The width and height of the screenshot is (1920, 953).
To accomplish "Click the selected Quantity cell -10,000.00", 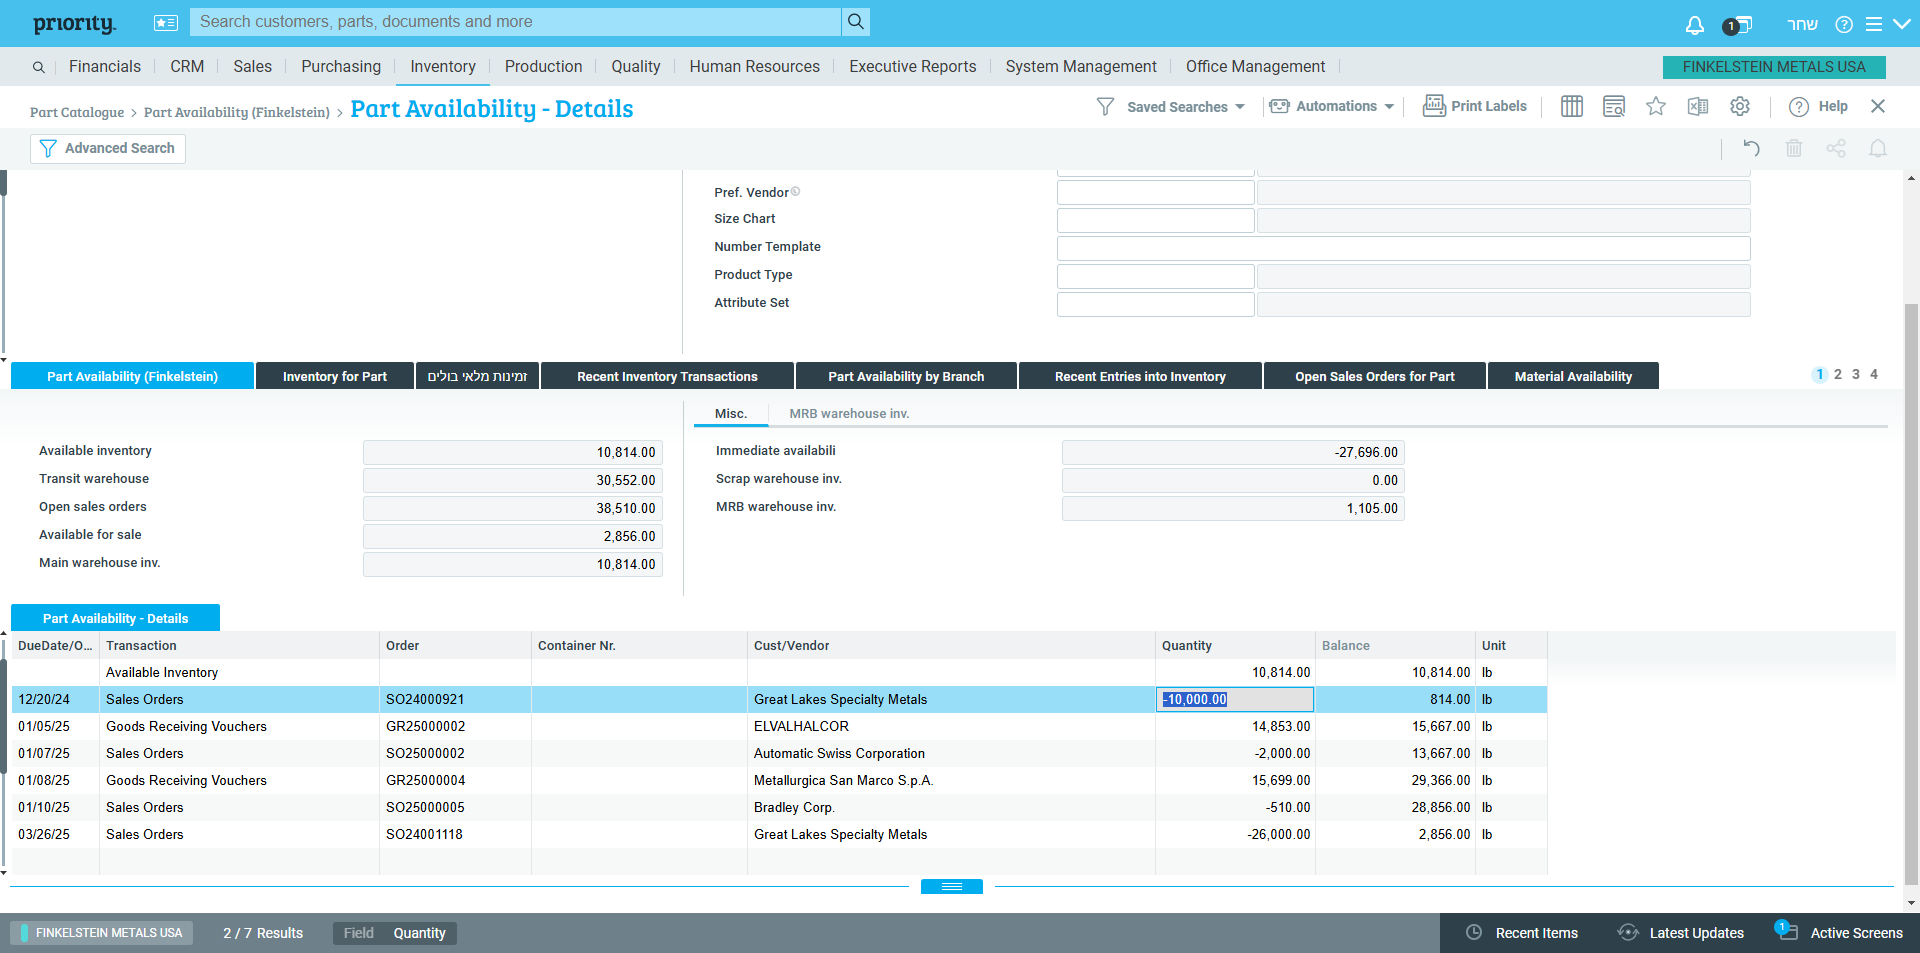I will 1235,699.
